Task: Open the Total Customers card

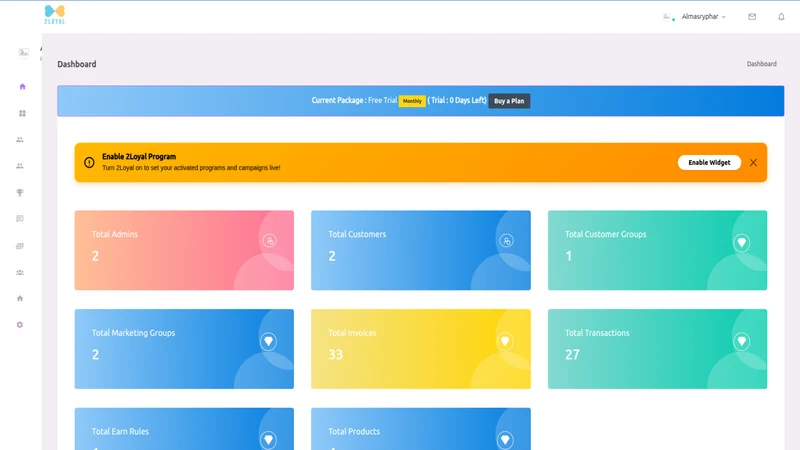Action: pos(421,251)
